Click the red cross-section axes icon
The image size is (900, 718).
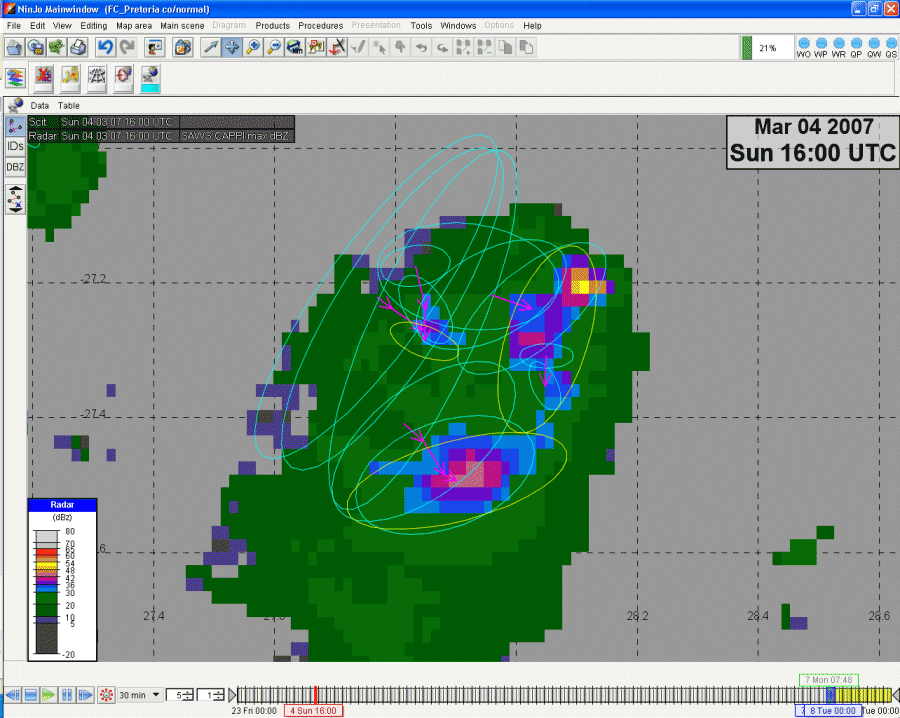click(x=338, y=48)
